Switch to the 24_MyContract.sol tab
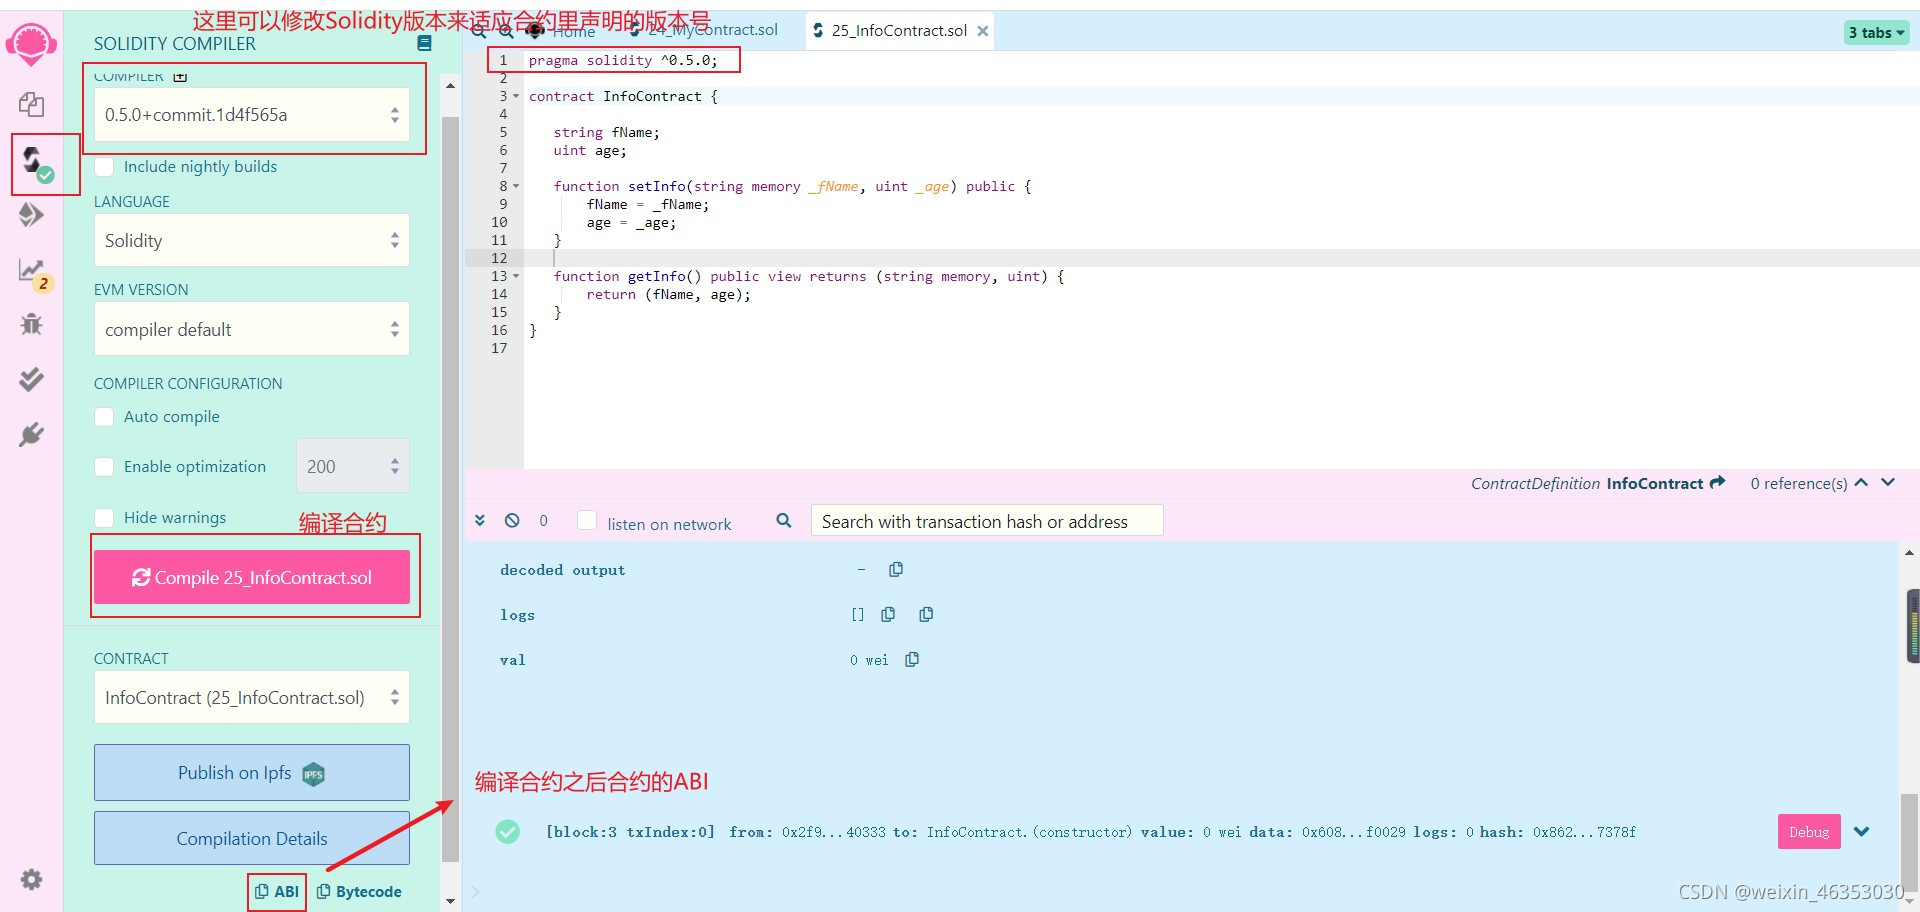The image size is (1920, 912). (x=704, y=30)
